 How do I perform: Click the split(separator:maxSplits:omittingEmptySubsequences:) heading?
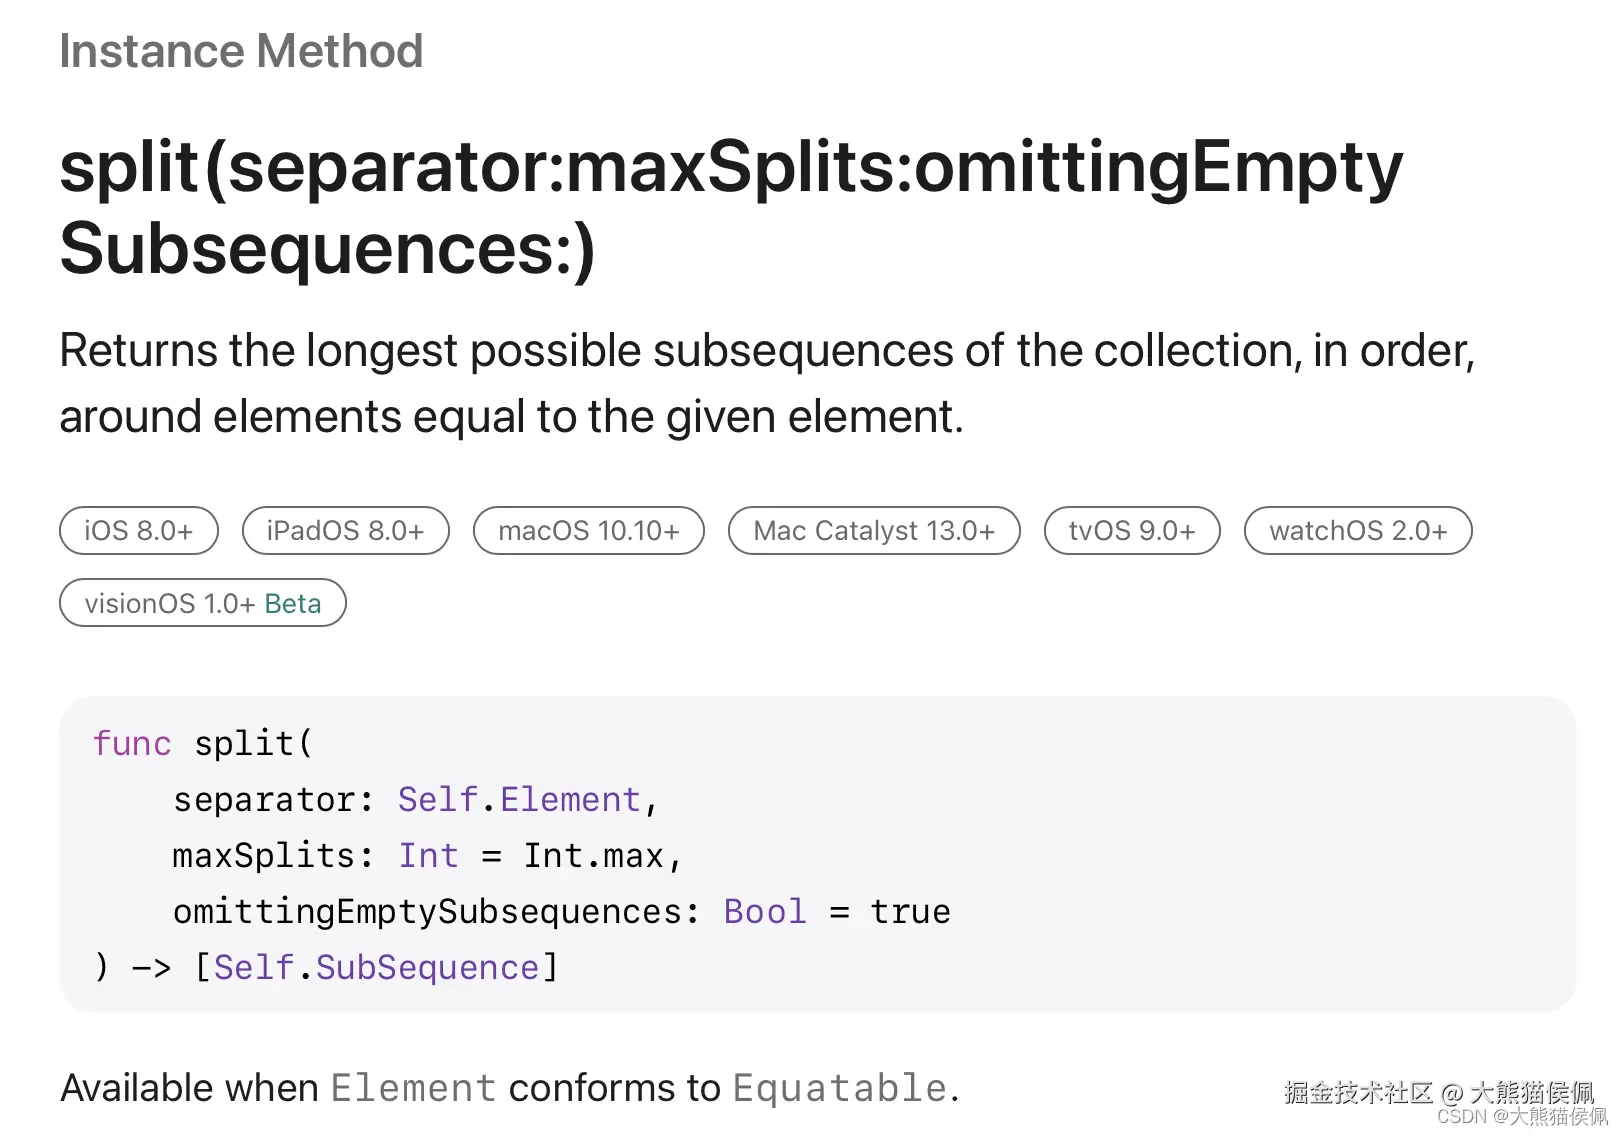tap(730, 207)
